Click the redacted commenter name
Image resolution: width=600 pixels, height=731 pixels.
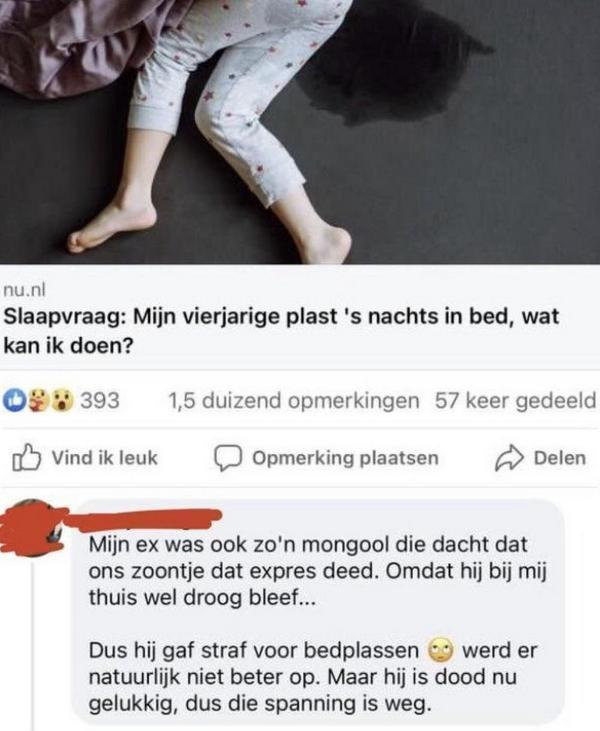tap(145, 521)
